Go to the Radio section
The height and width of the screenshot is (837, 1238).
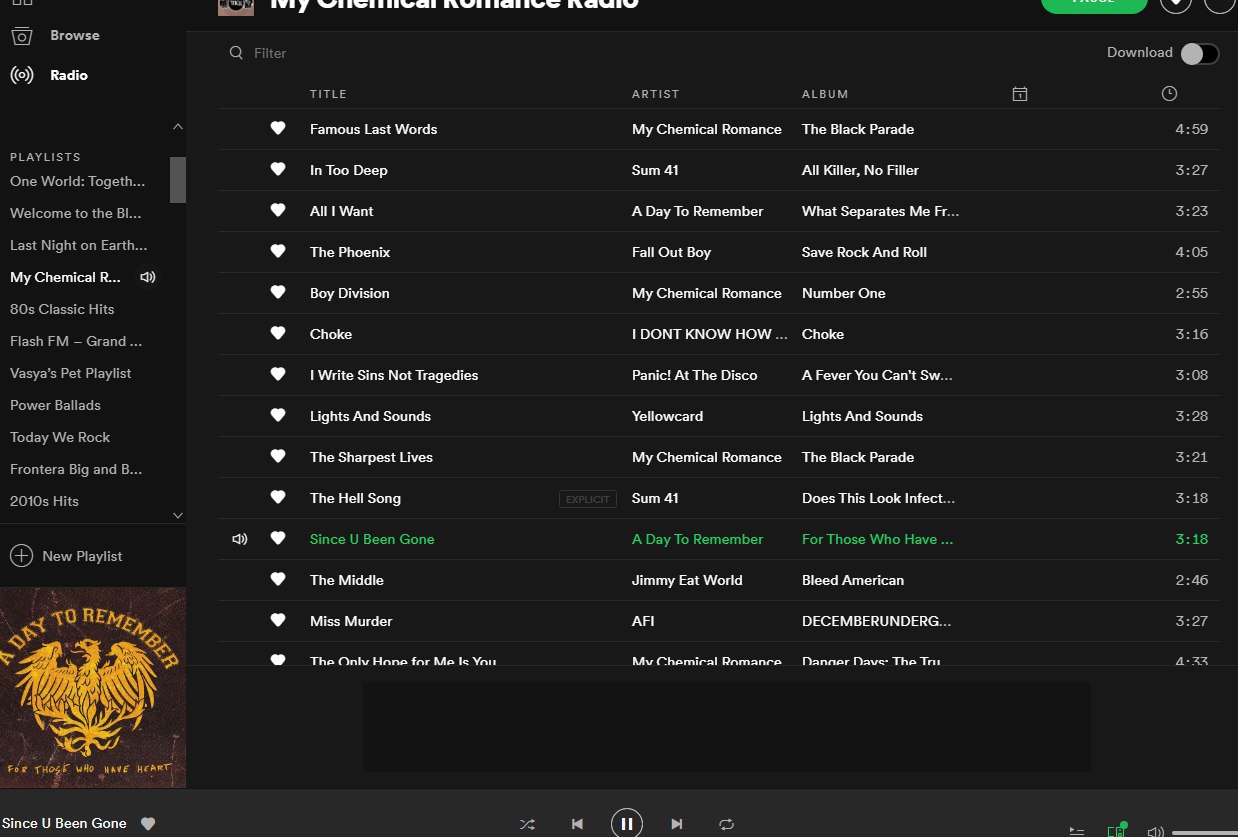point(69,75)
